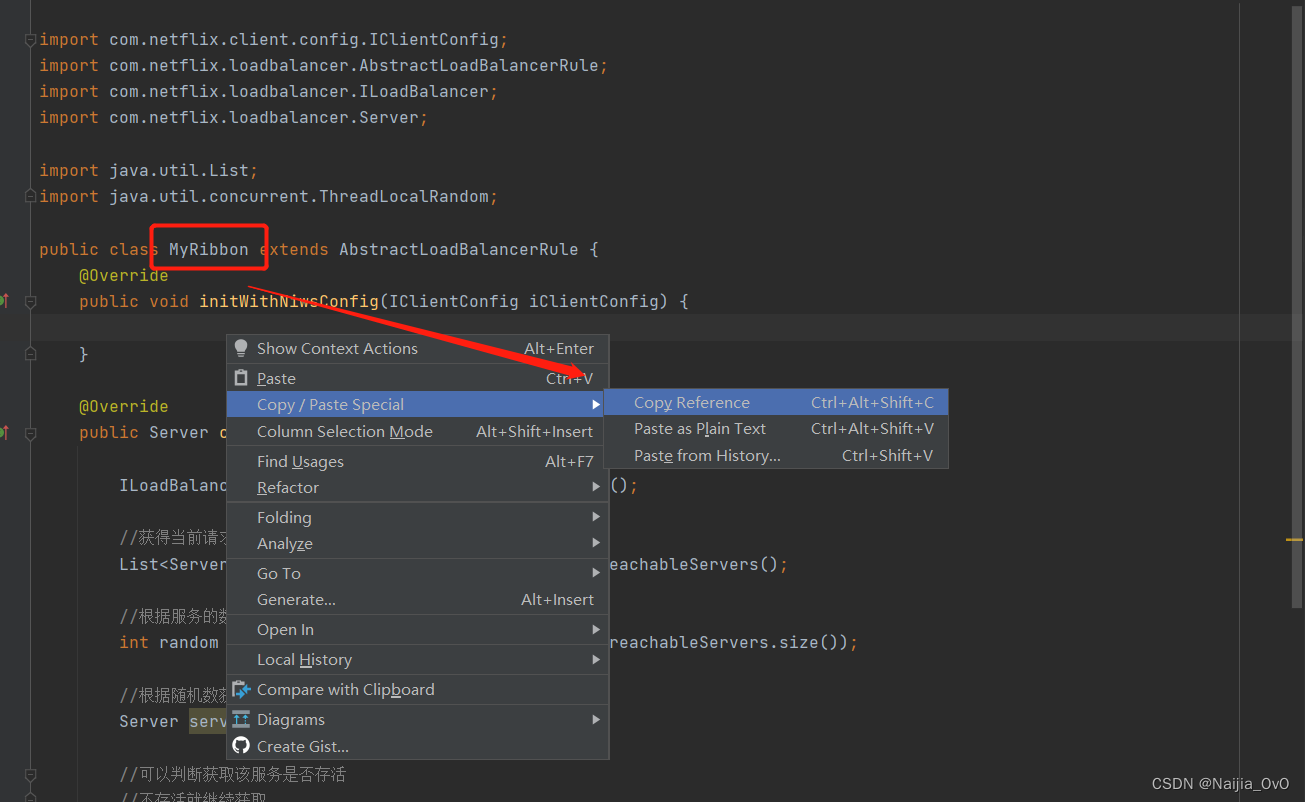Click the ILoadBalancer import line
The width and height of the screenshot is (1305, 802).
[269, 91]
